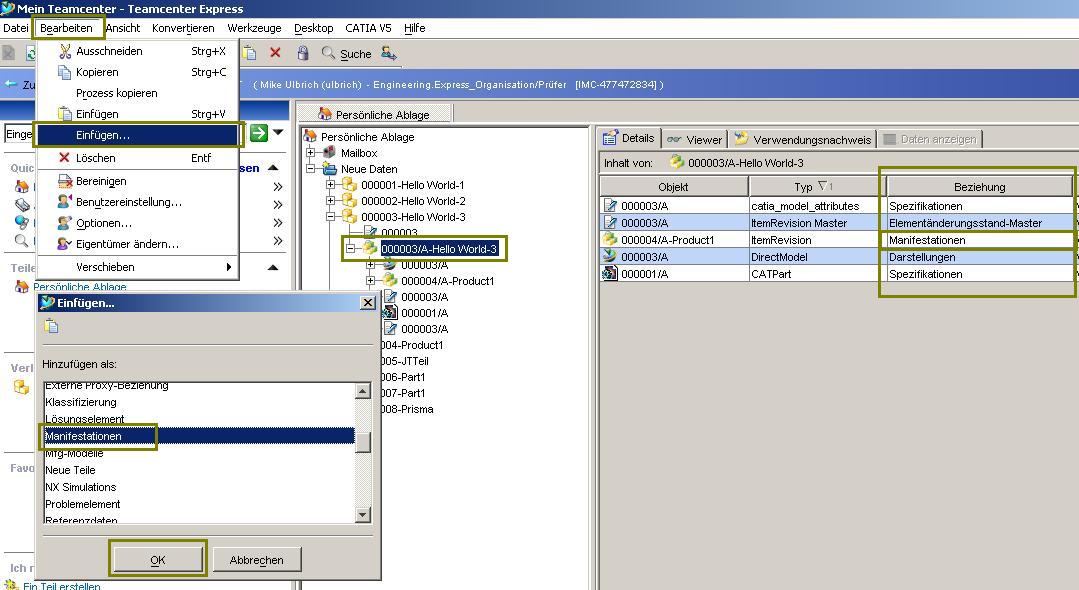
Task: Click the down arrow of the dialog list scrollbar
Action: click(x=363, y=514)
